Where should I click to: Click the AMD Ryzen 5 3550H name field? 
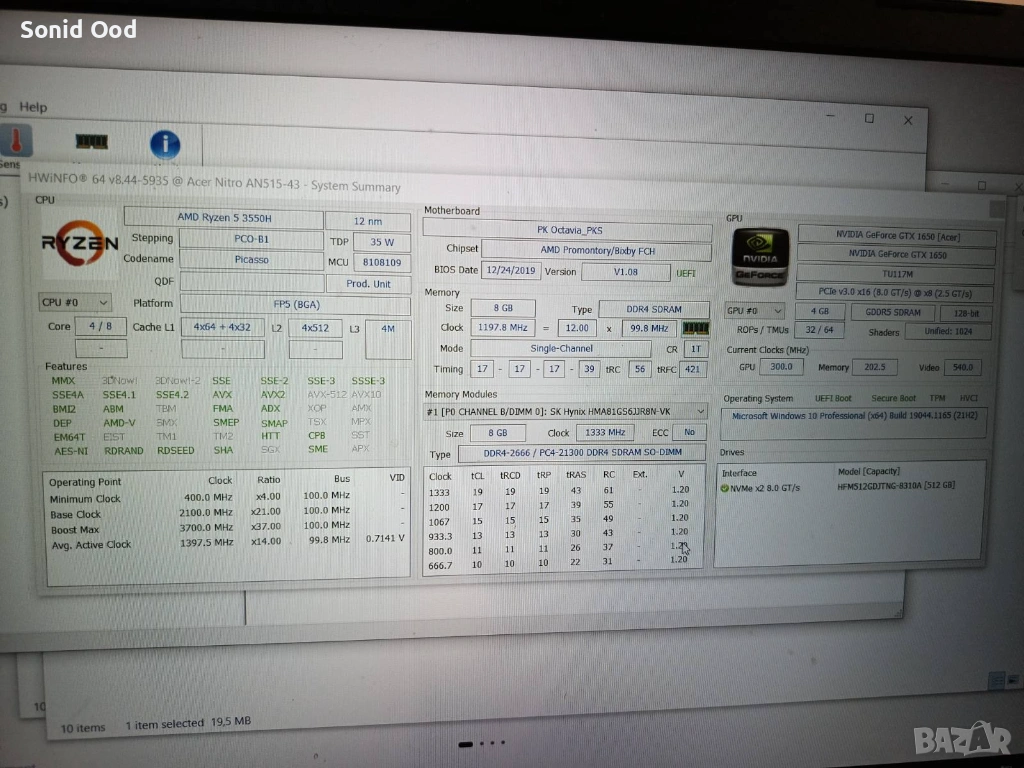222,219
